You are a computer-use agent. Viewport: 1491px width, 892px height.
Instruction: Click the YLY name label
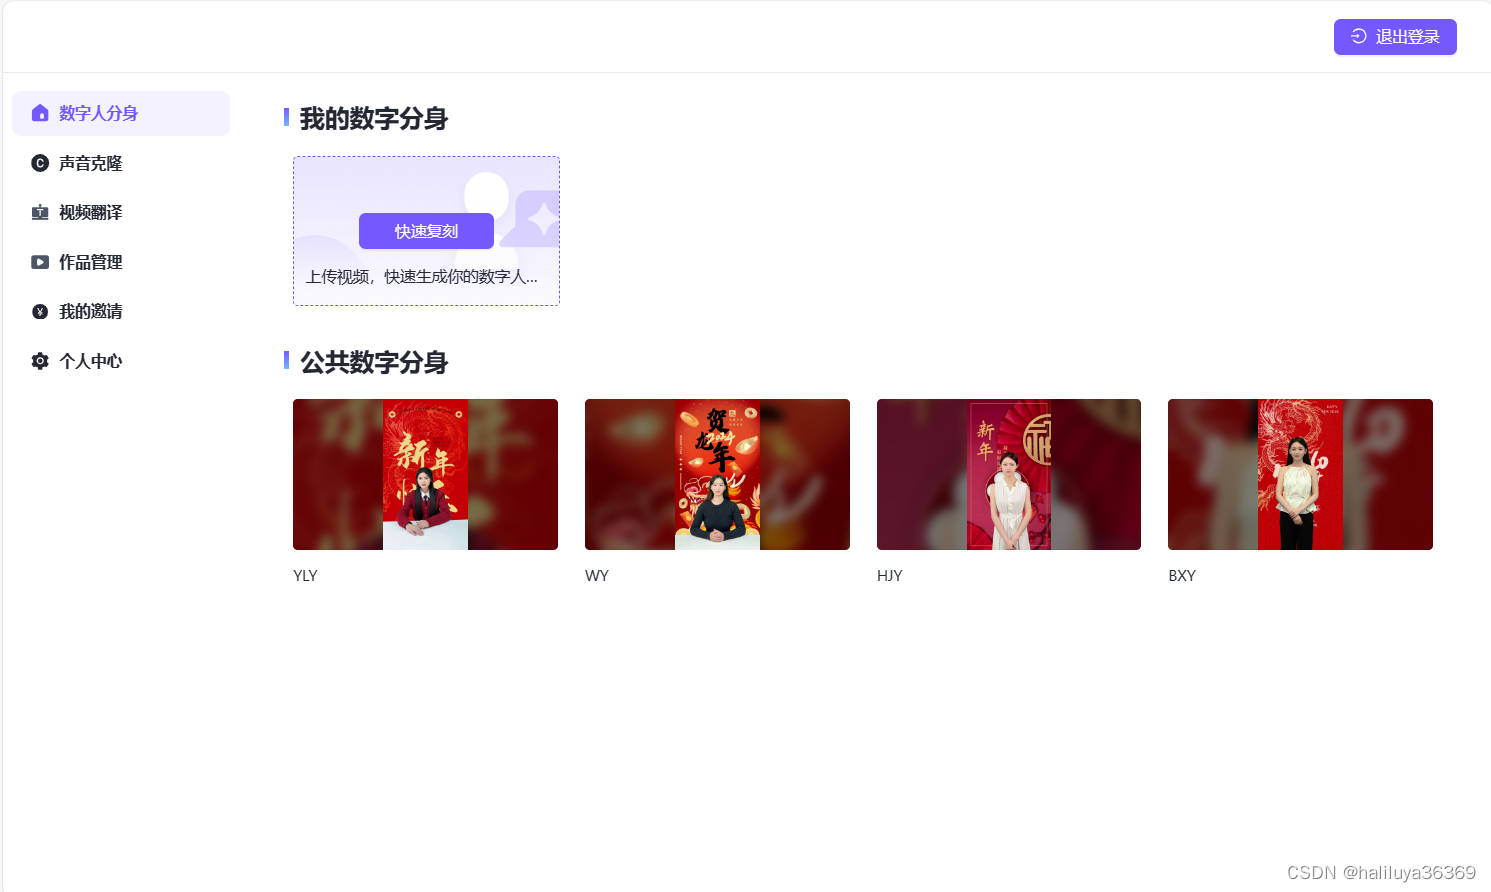pyautogui.click(x=305, y=576)
